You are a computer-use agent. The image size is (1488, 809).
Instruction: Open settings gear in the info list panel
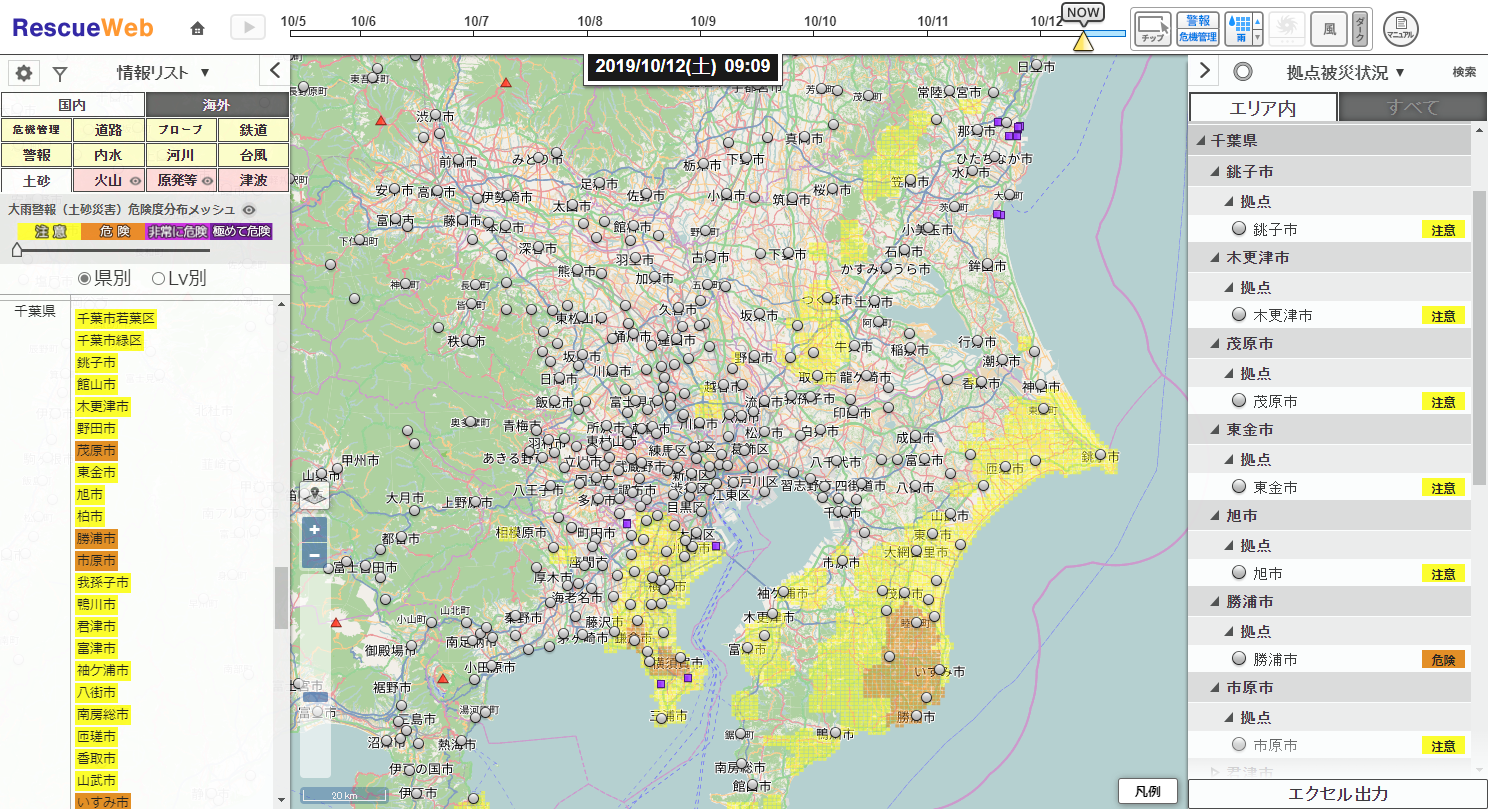point(24,73)
